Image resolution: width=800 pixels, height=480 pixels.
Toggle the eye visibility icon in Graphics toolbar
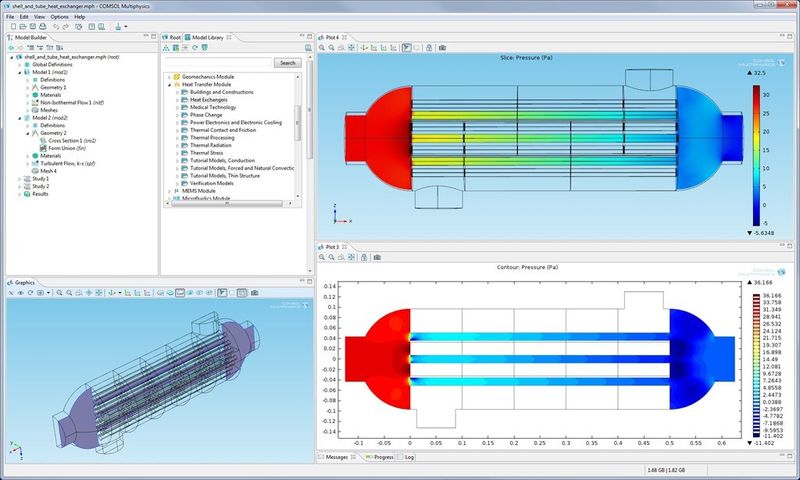pyautogui.click(x=21, y=293)
